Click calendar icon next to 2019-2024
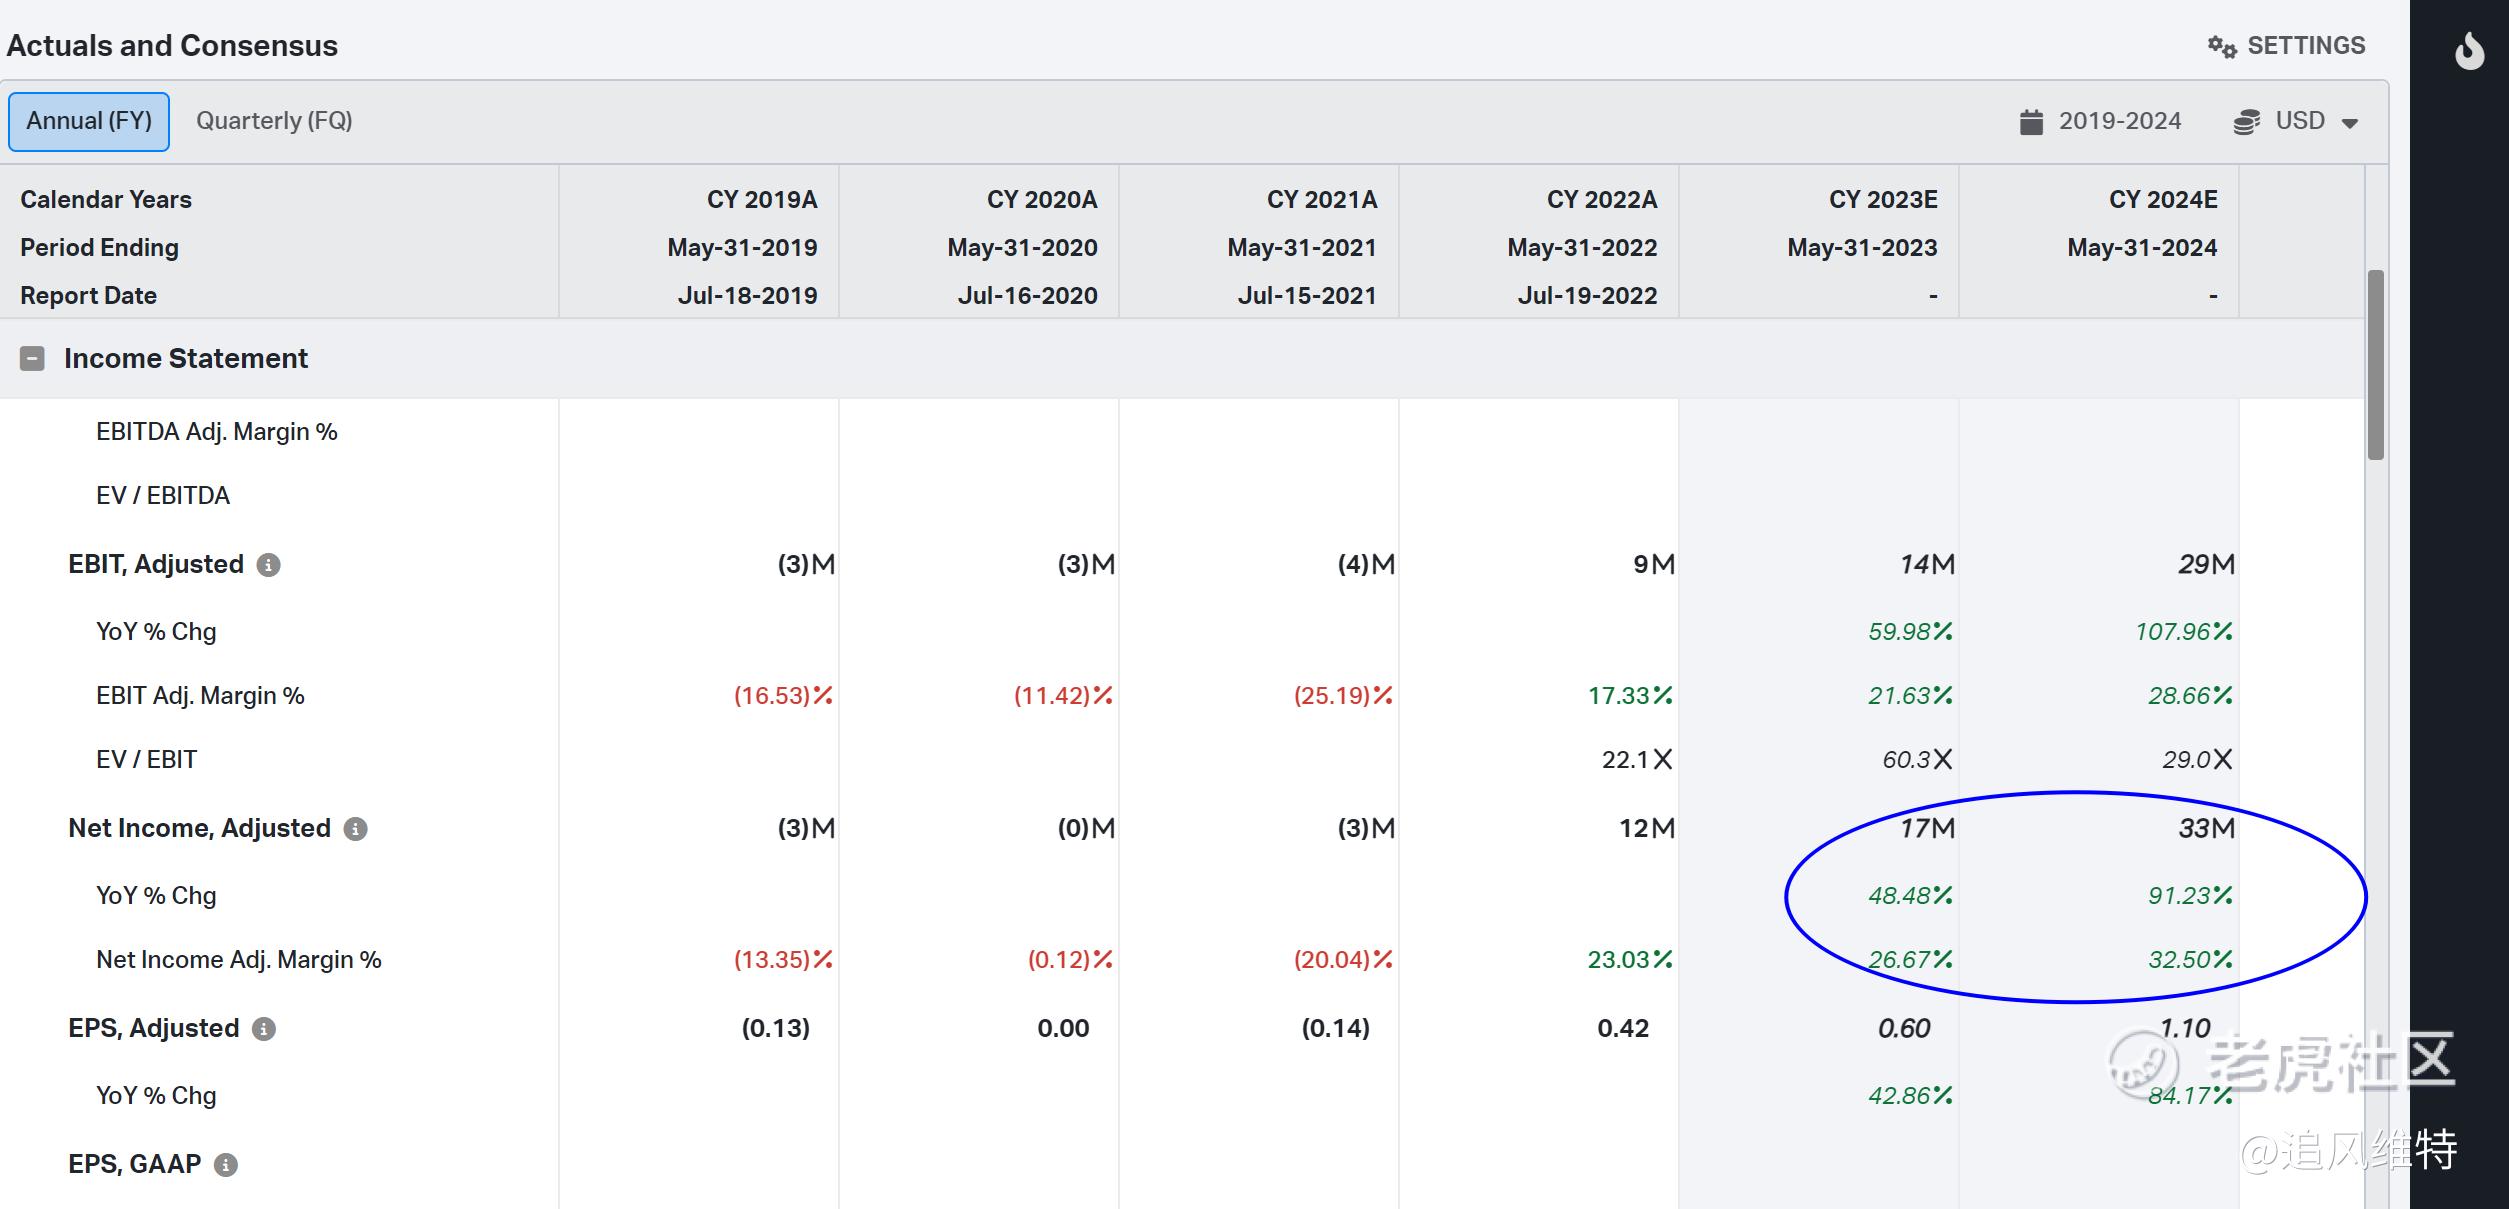 [2031, 122]
